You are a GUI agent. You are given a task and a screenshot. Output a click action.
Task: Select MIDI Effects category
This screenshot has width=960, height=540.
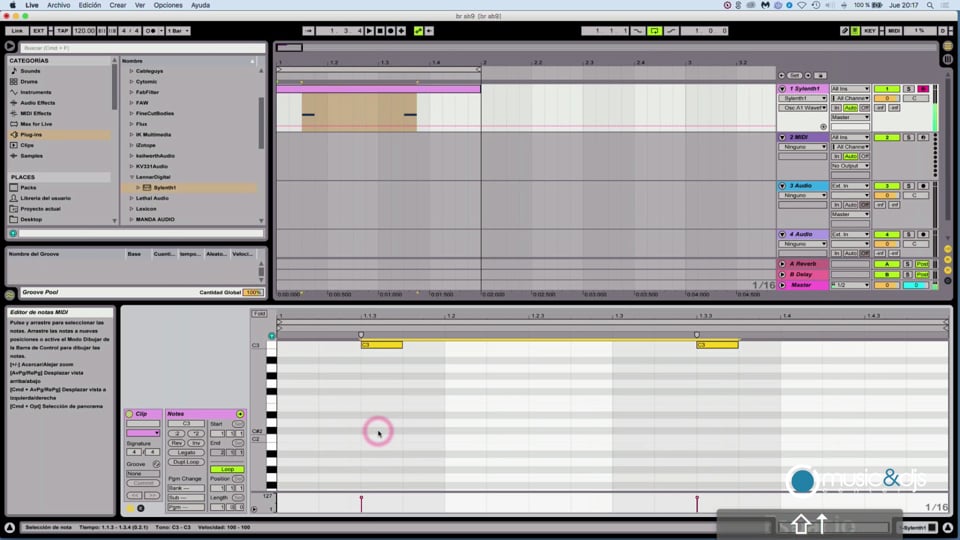coord(36,113)
